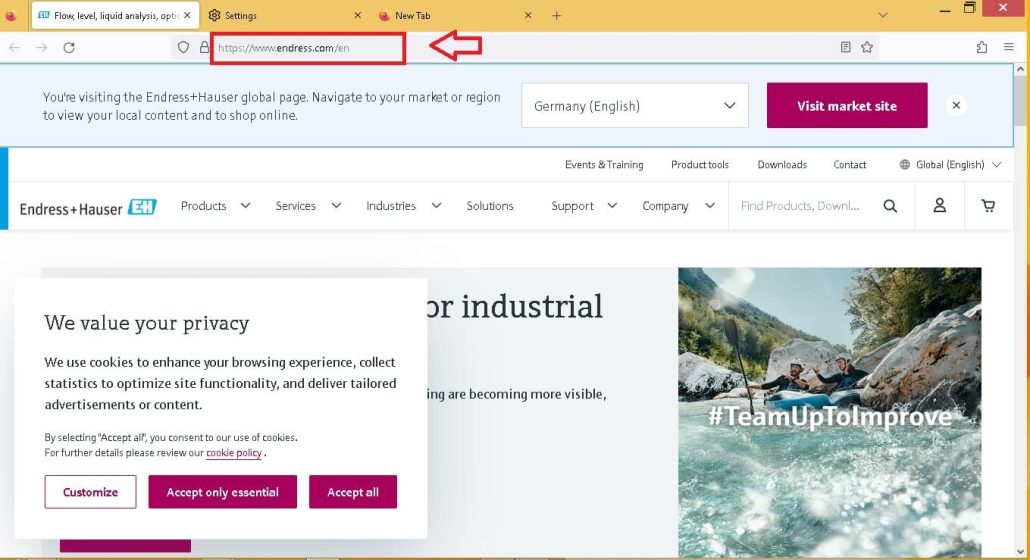Expand the Services menu

(308, 205)
